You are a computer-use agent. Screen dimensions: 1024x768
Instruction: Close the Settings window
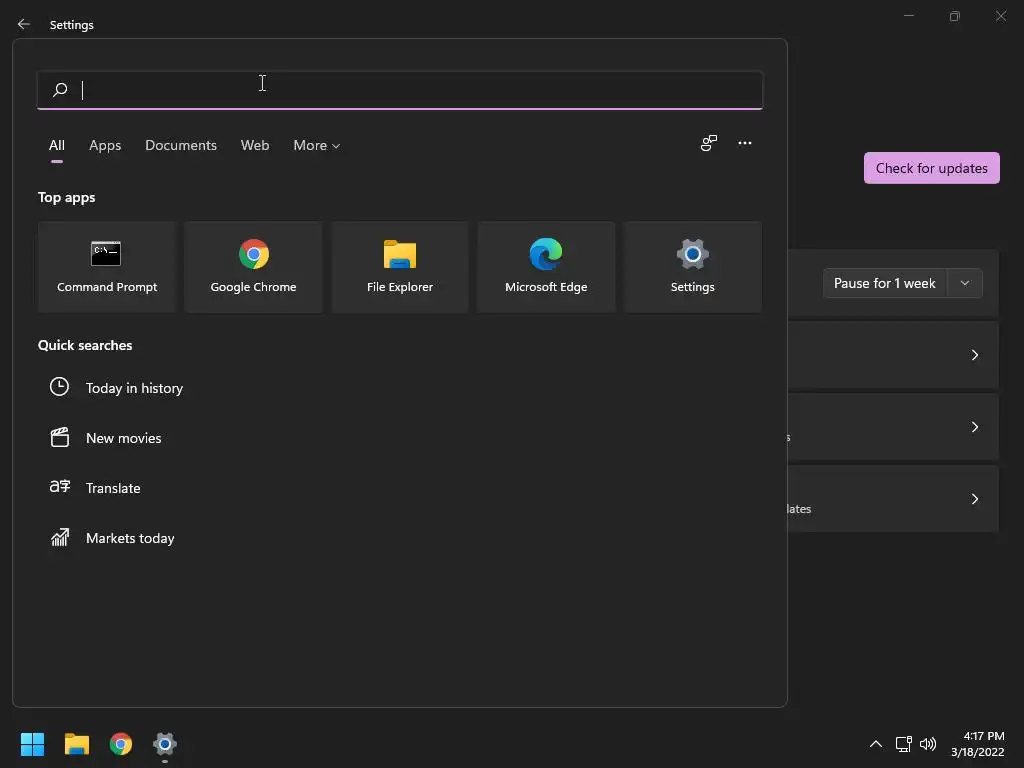(x=1000, y=16)
